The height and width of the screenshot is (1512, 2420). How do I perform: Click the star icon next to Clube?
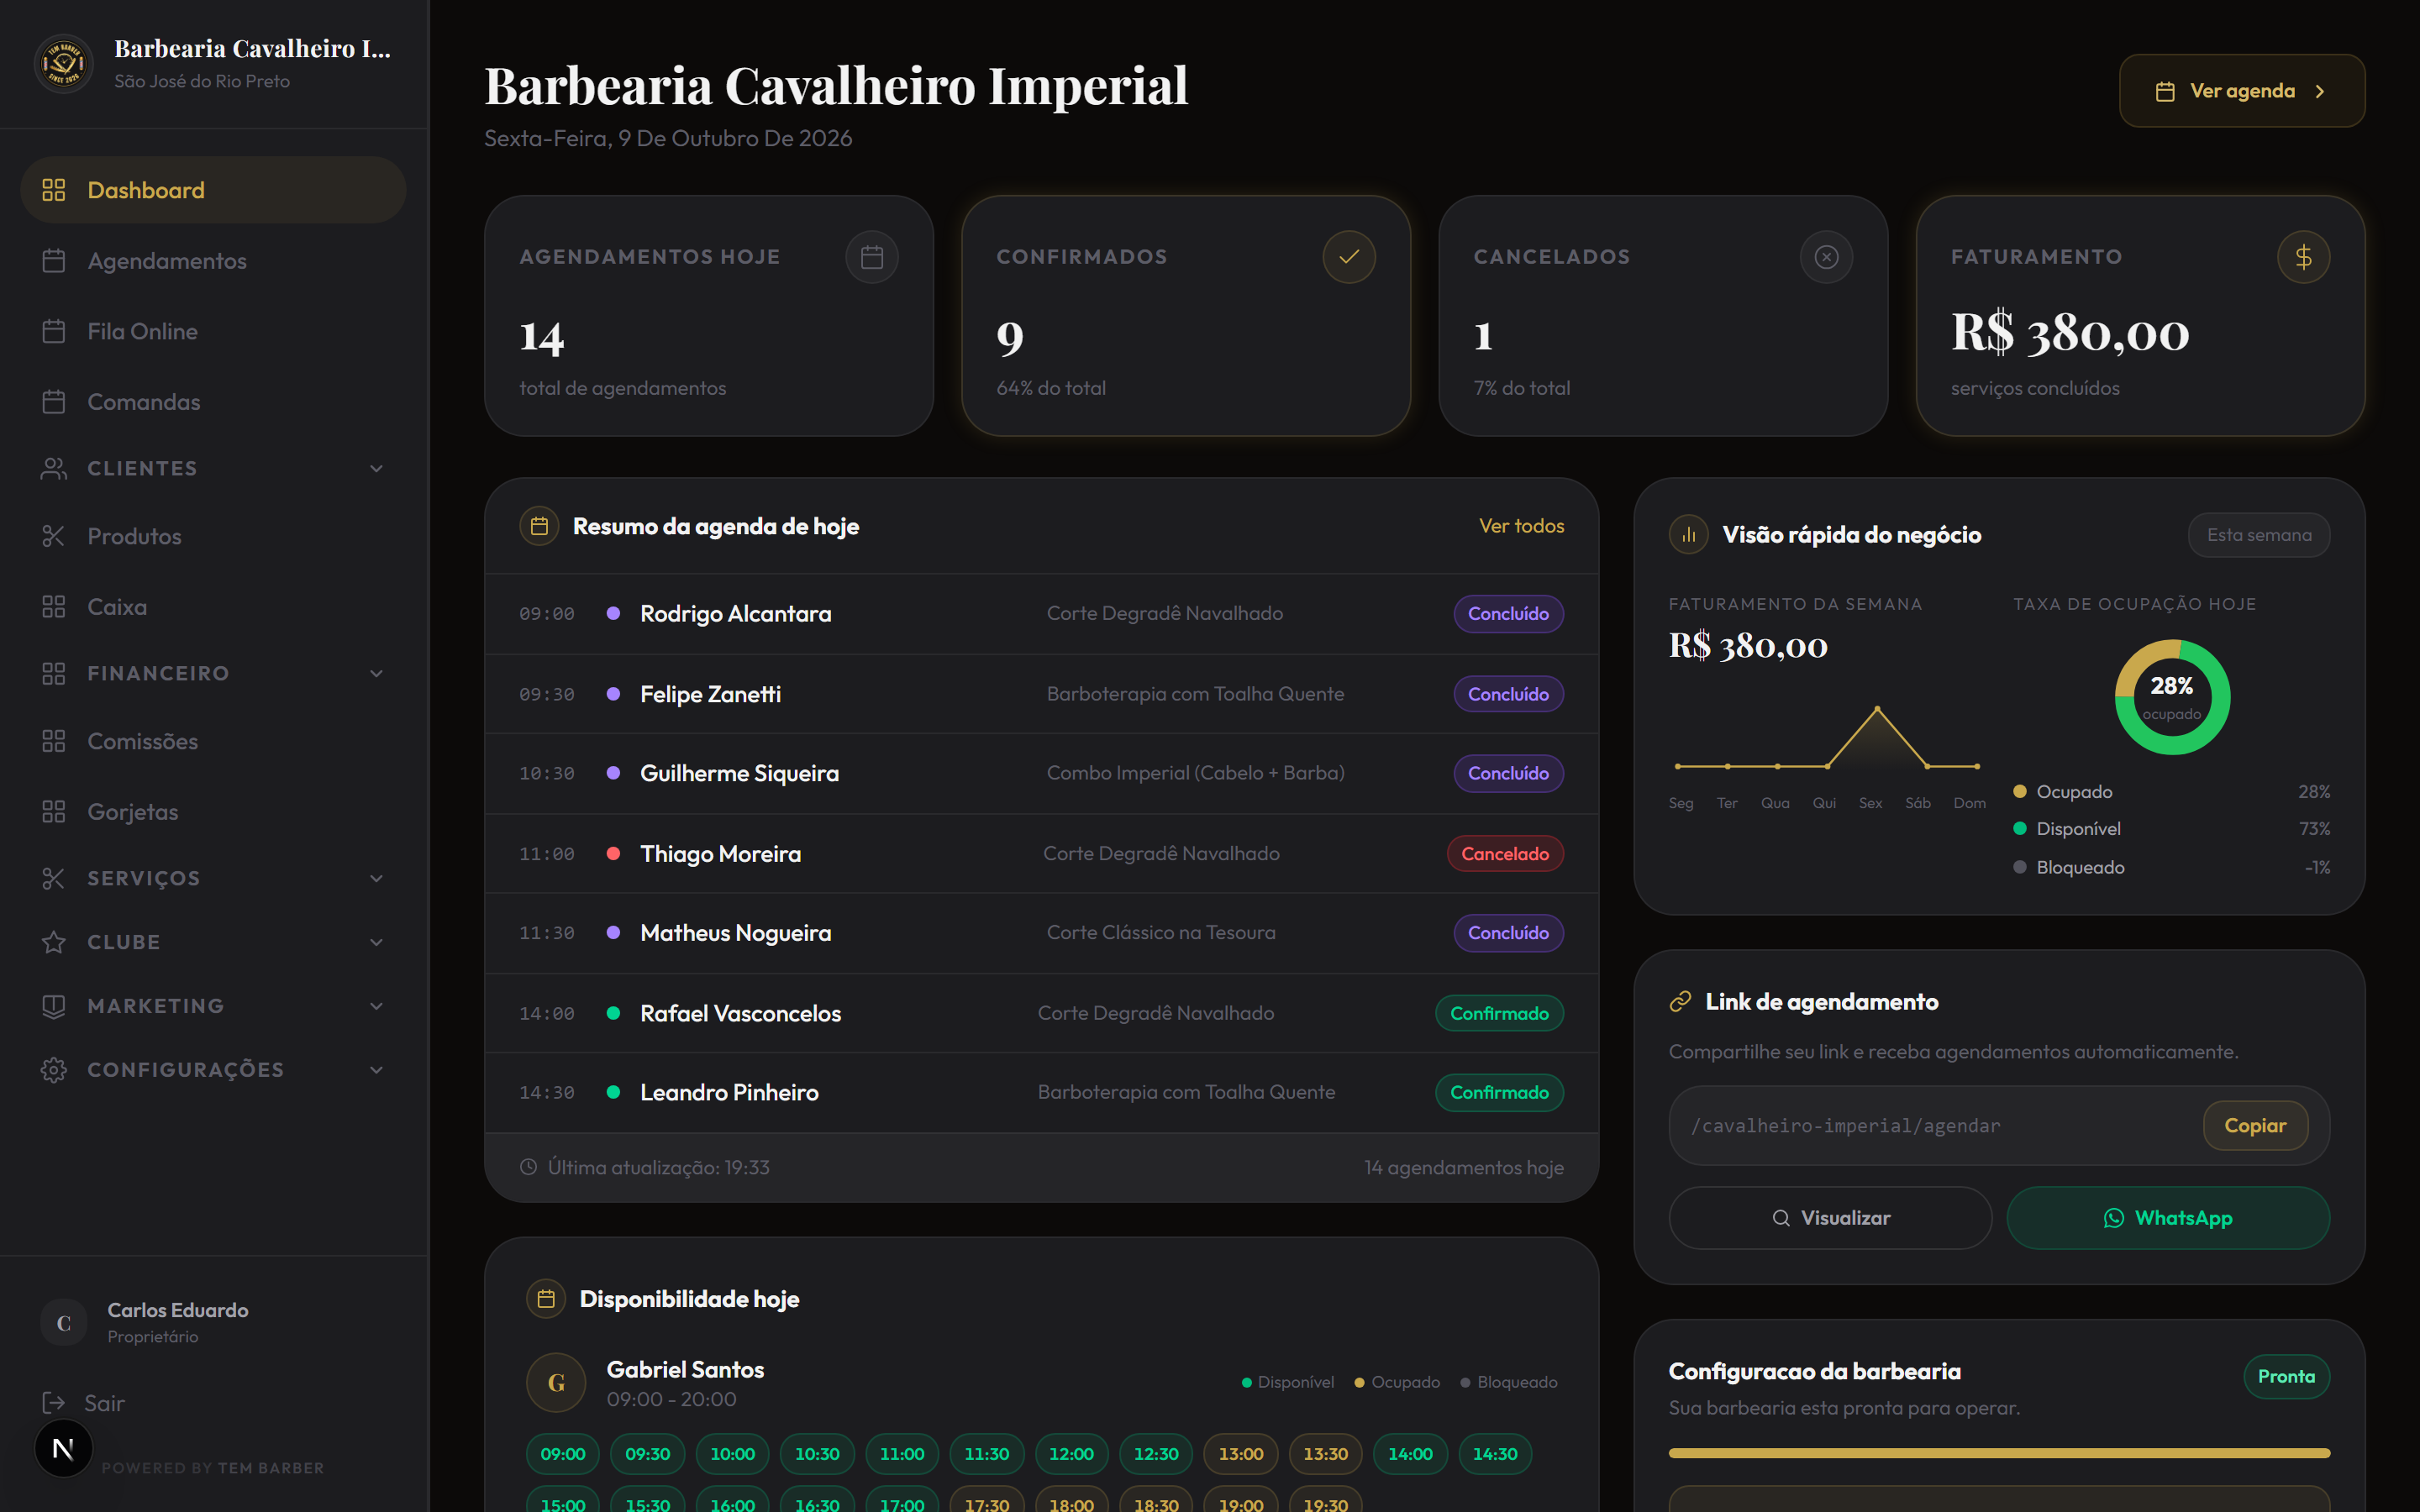[53, 942]
